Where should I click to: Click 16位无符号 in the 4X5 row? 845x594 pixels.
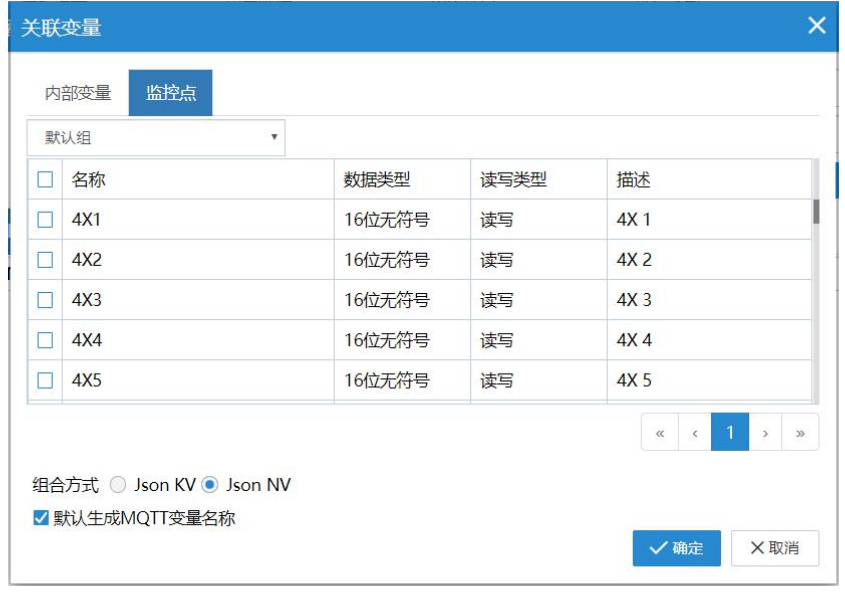tap(386, 381)
